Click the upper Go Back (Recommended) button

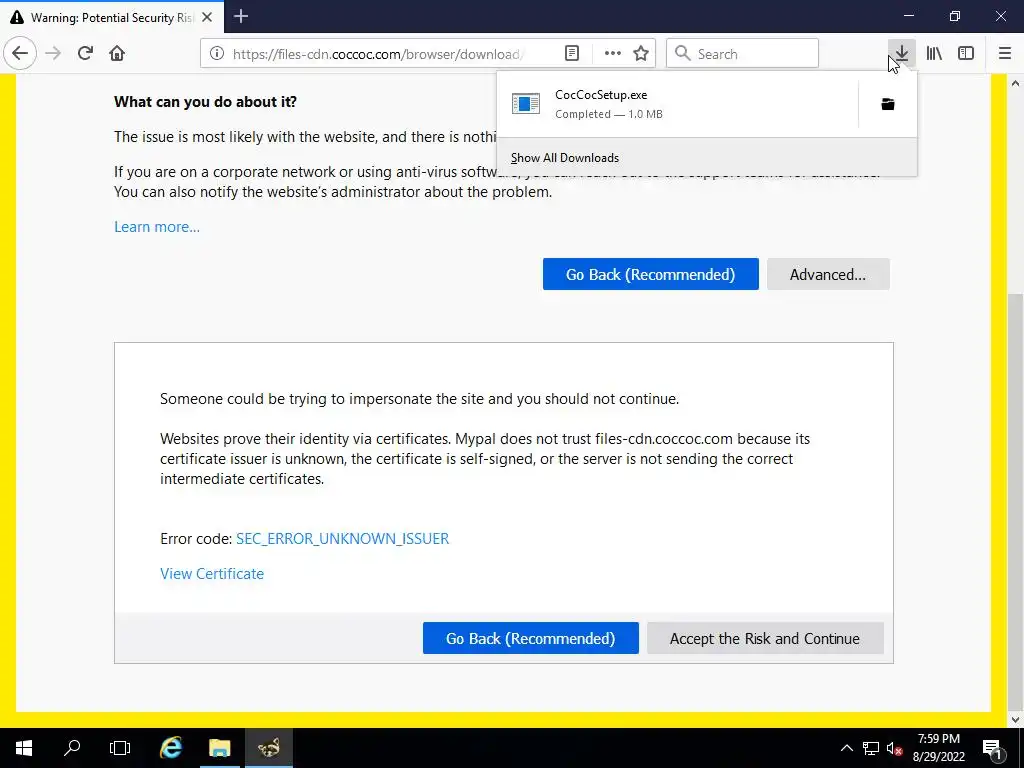pyautogui.click(x=650, y=274)
